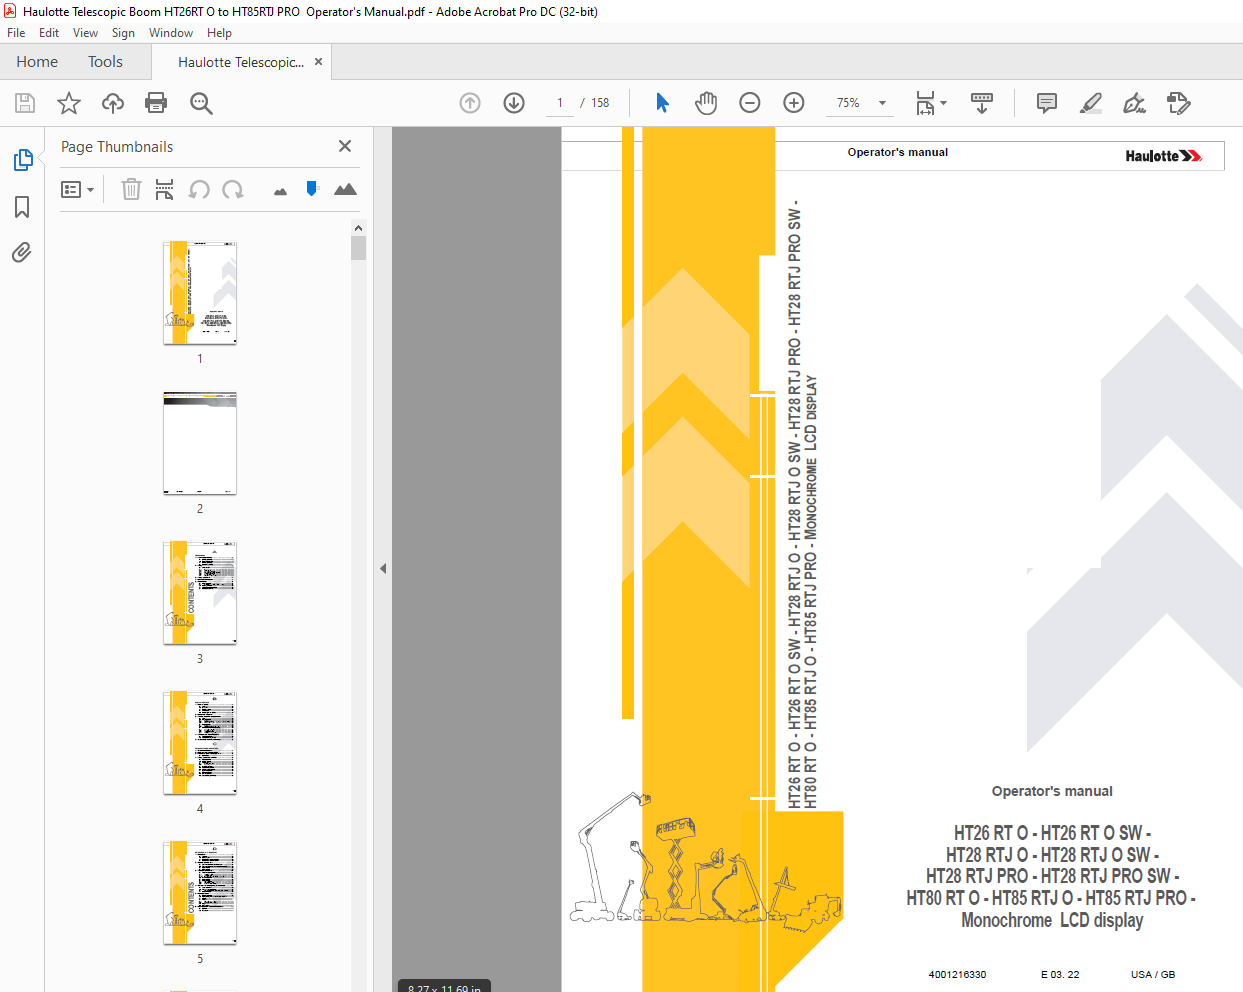Select page 3 thumbnail
The width and height of the screenshot is (1243, 992).
[200, 593]
